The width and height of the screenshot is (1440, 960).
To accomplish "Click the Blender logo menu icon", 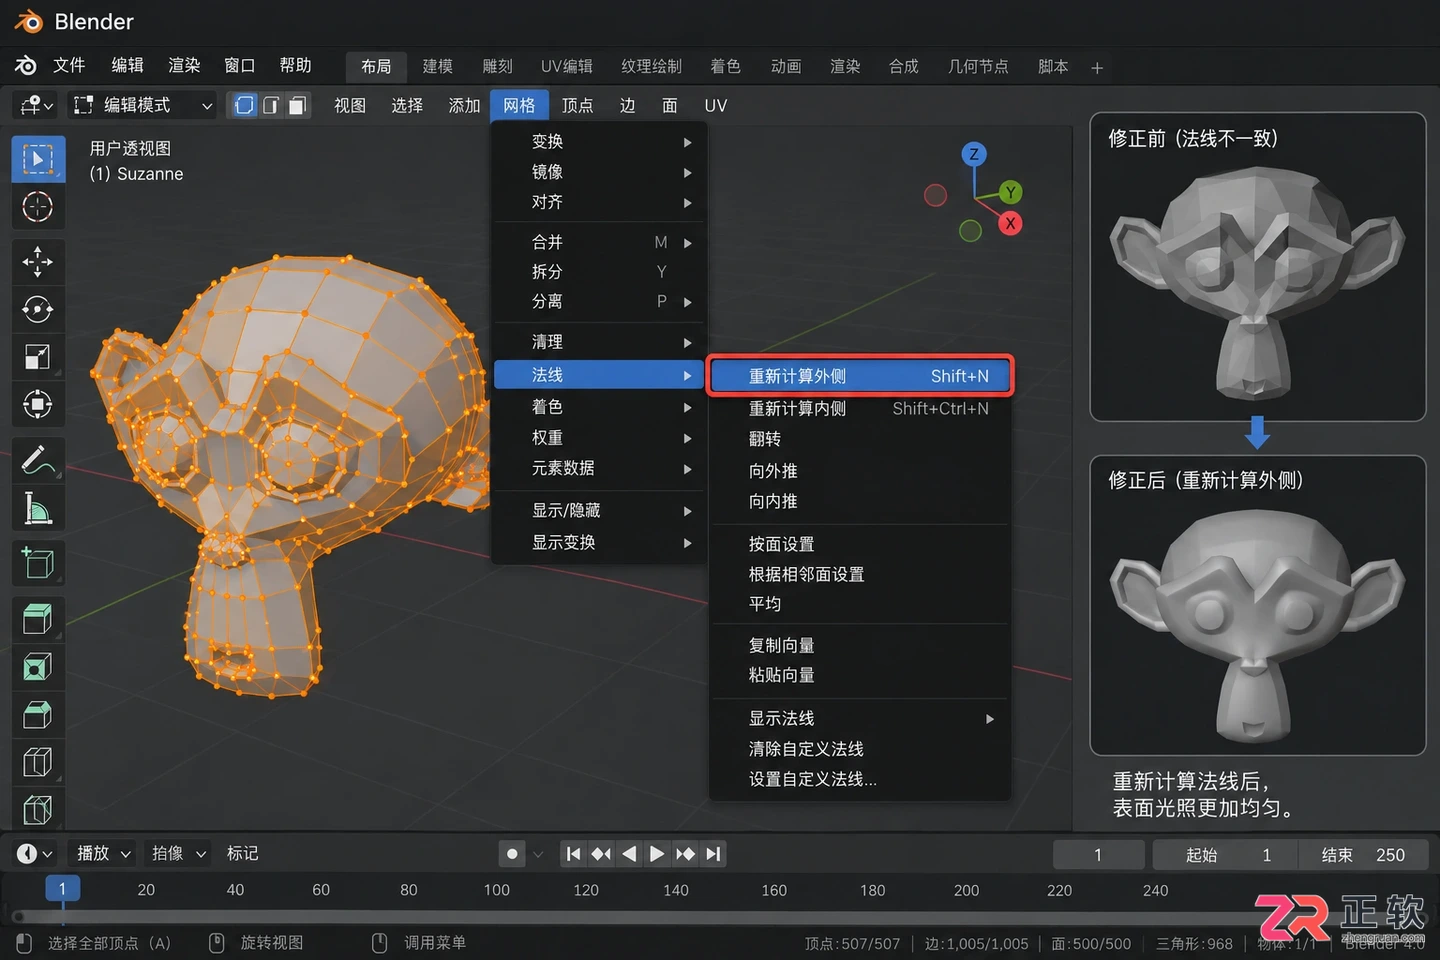I will 26,66.
